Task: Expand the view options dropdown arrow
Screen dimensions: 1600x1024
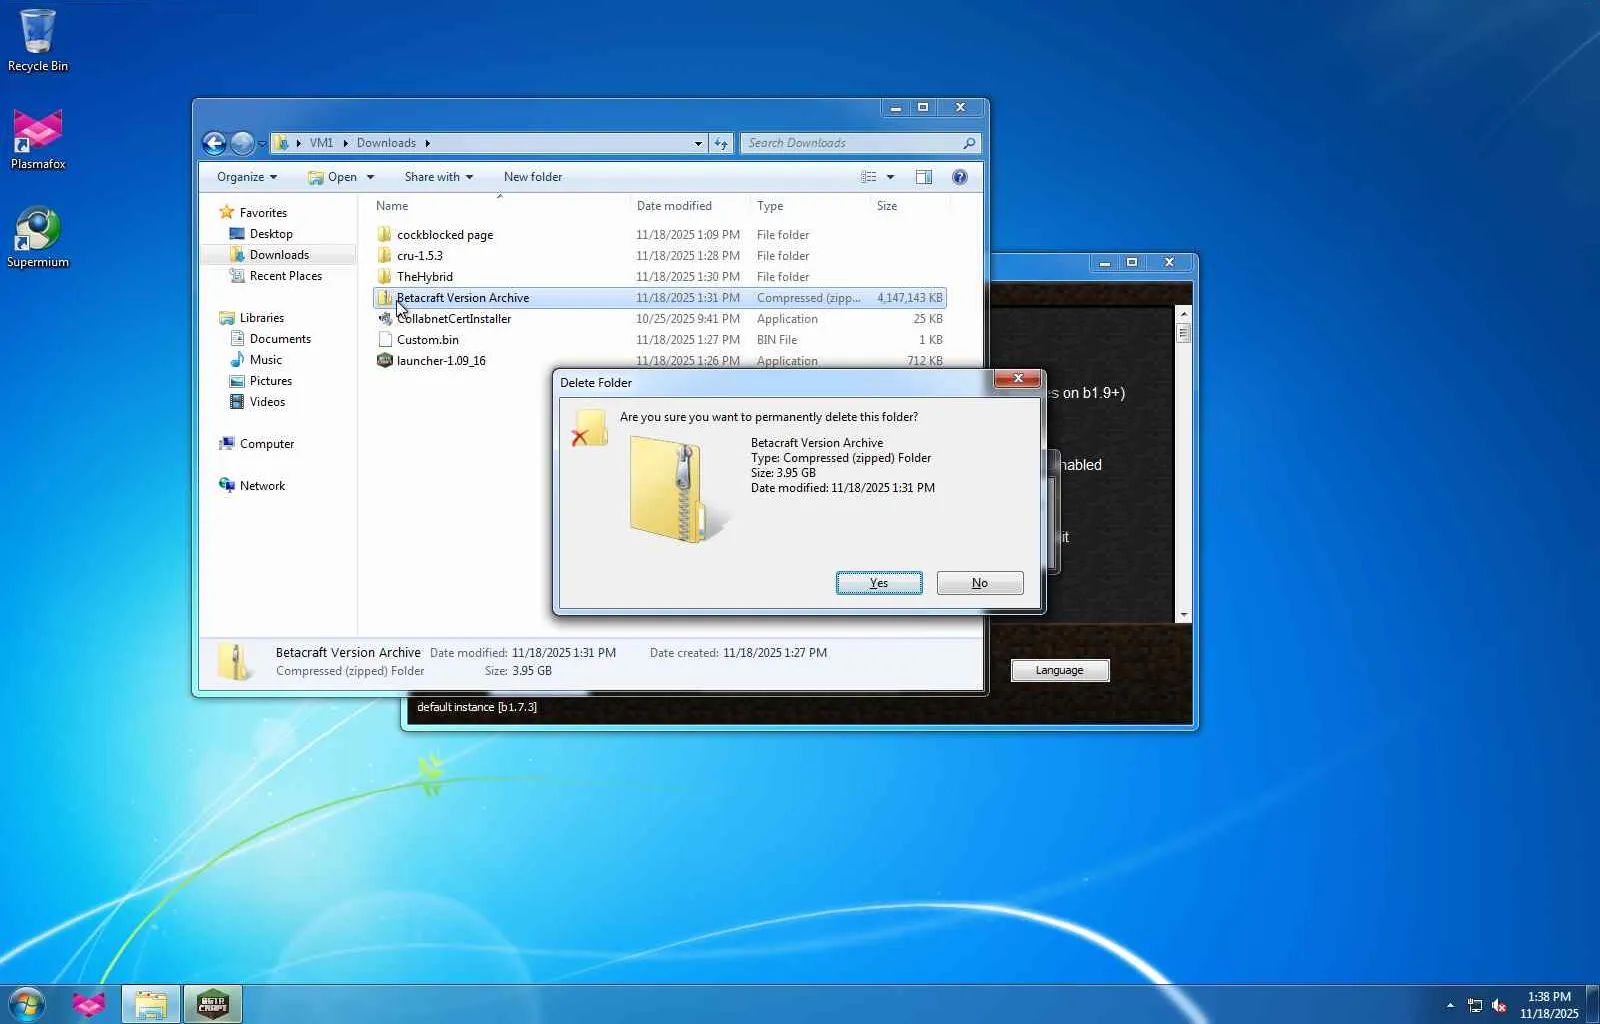Action: pos(890,178)
